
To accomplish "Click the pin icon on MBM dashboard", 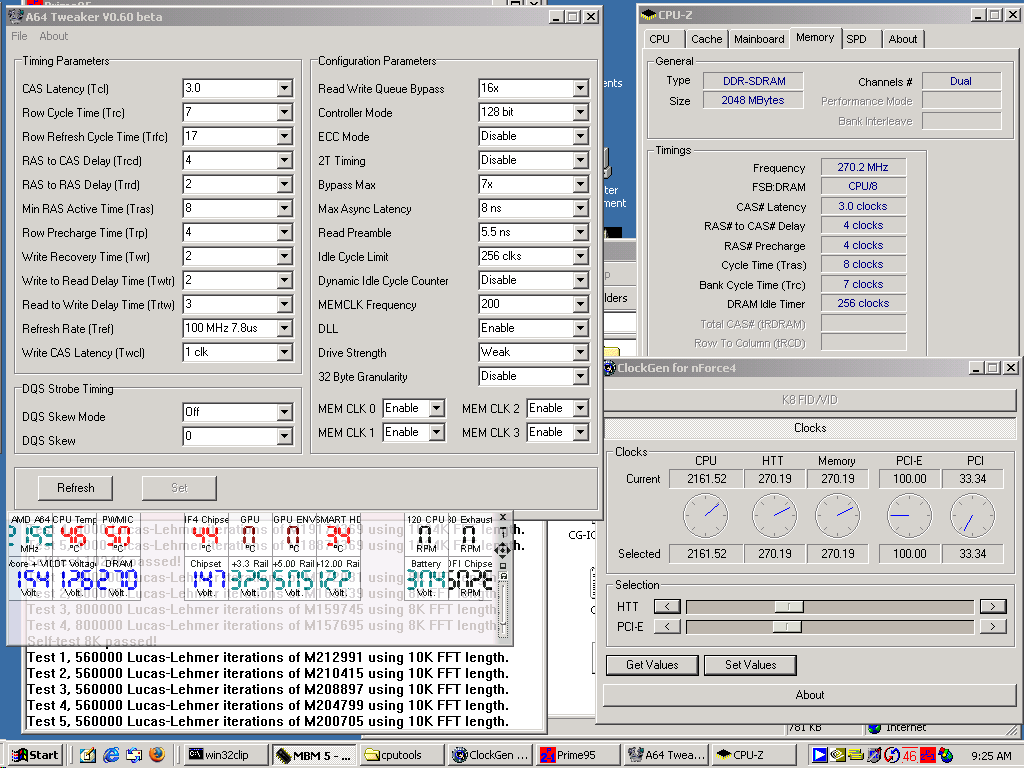I will point(503,533).
